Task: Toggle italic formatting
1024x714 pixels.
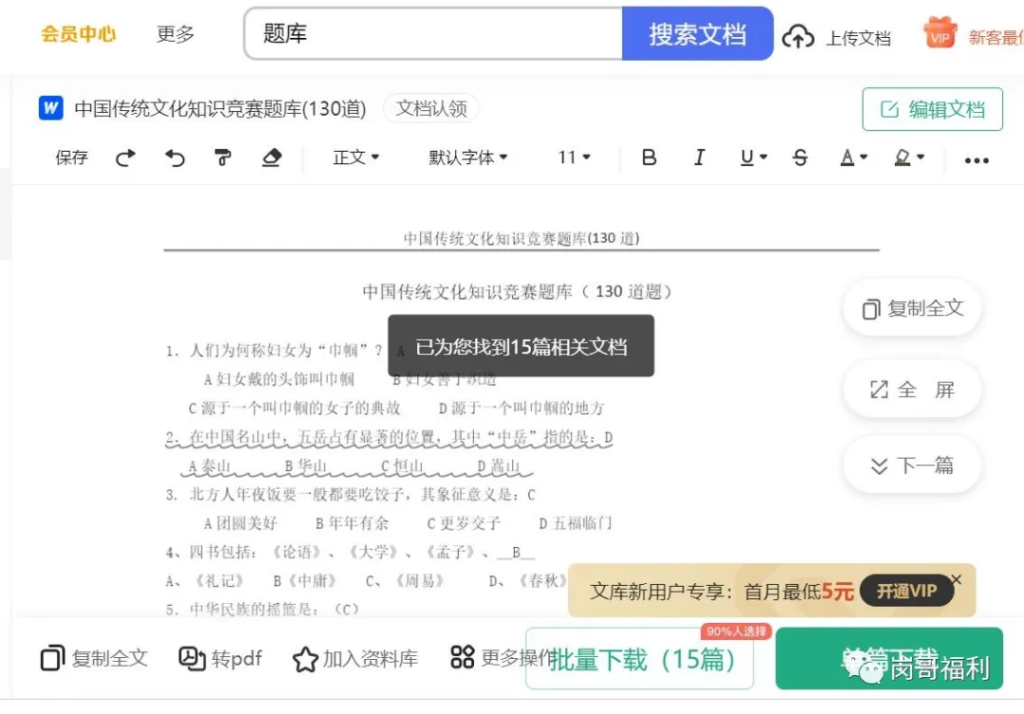Action: coord(700,157)
